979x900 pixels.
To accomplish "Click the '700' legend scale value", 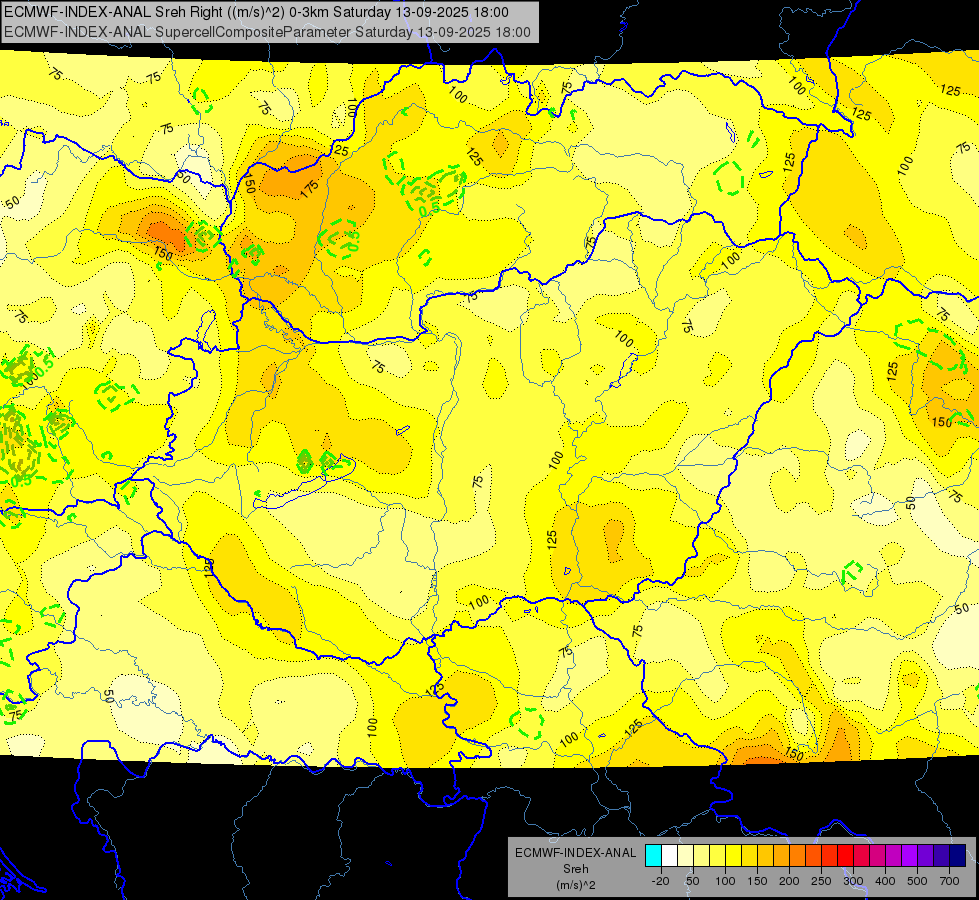I will coord(950,881).
